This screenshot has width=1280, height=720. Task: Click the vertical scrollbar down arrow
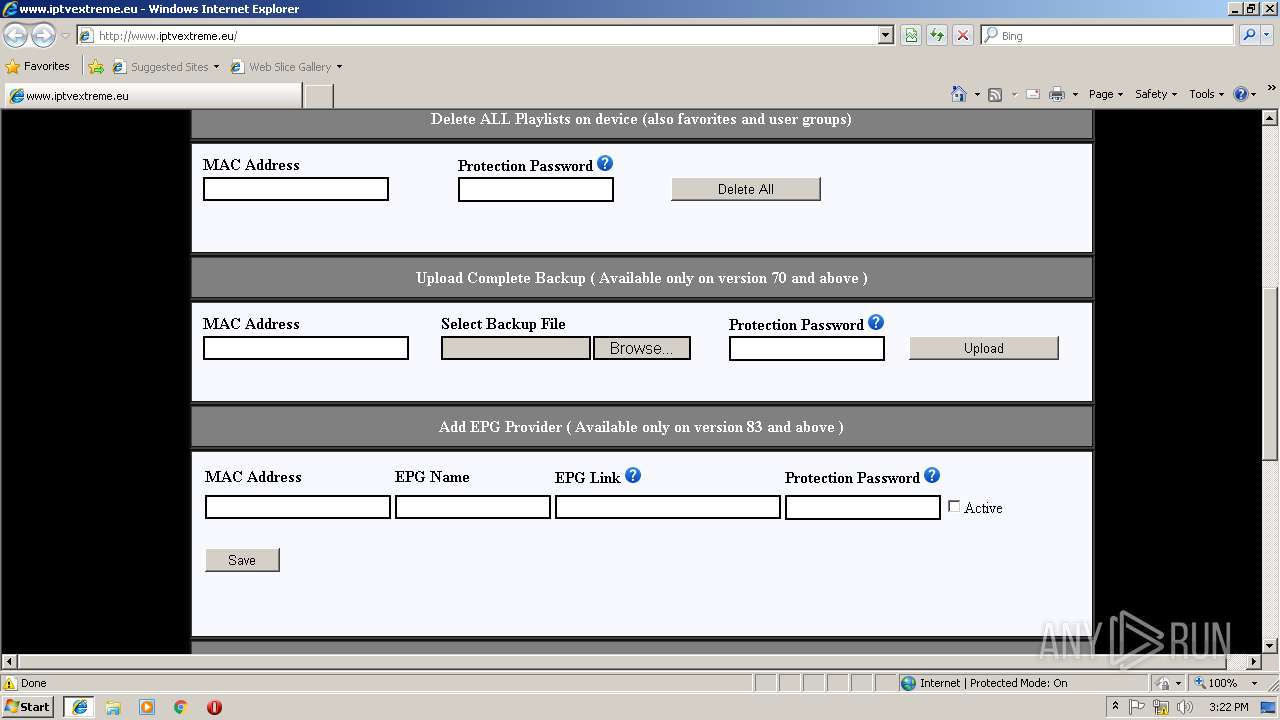tap(1270, 646)
